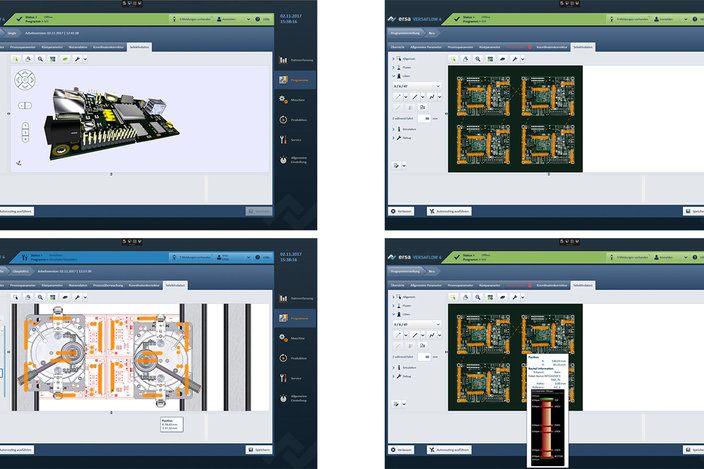Expand the Fluxer tree node in top-right window

pyautogui.click(x=393, y=67)
